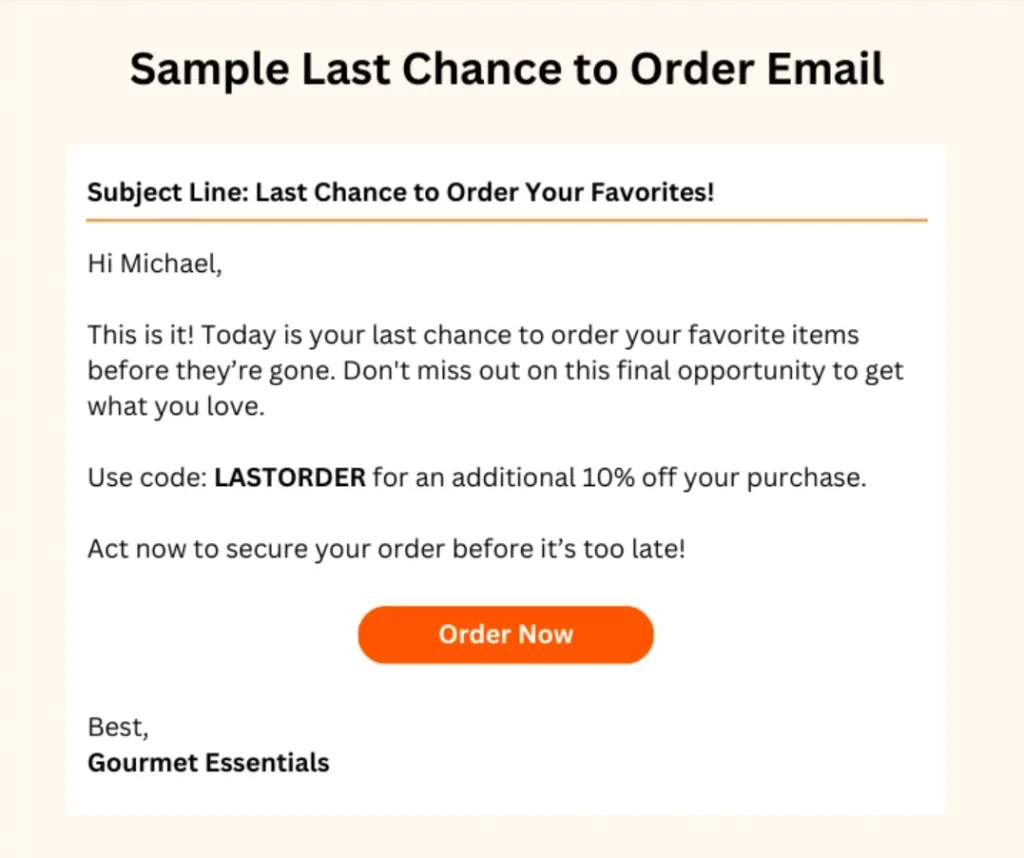Viewport: 1024px width, 858px height.
Task: Click the words 'what you love.'
Action: 176,406
